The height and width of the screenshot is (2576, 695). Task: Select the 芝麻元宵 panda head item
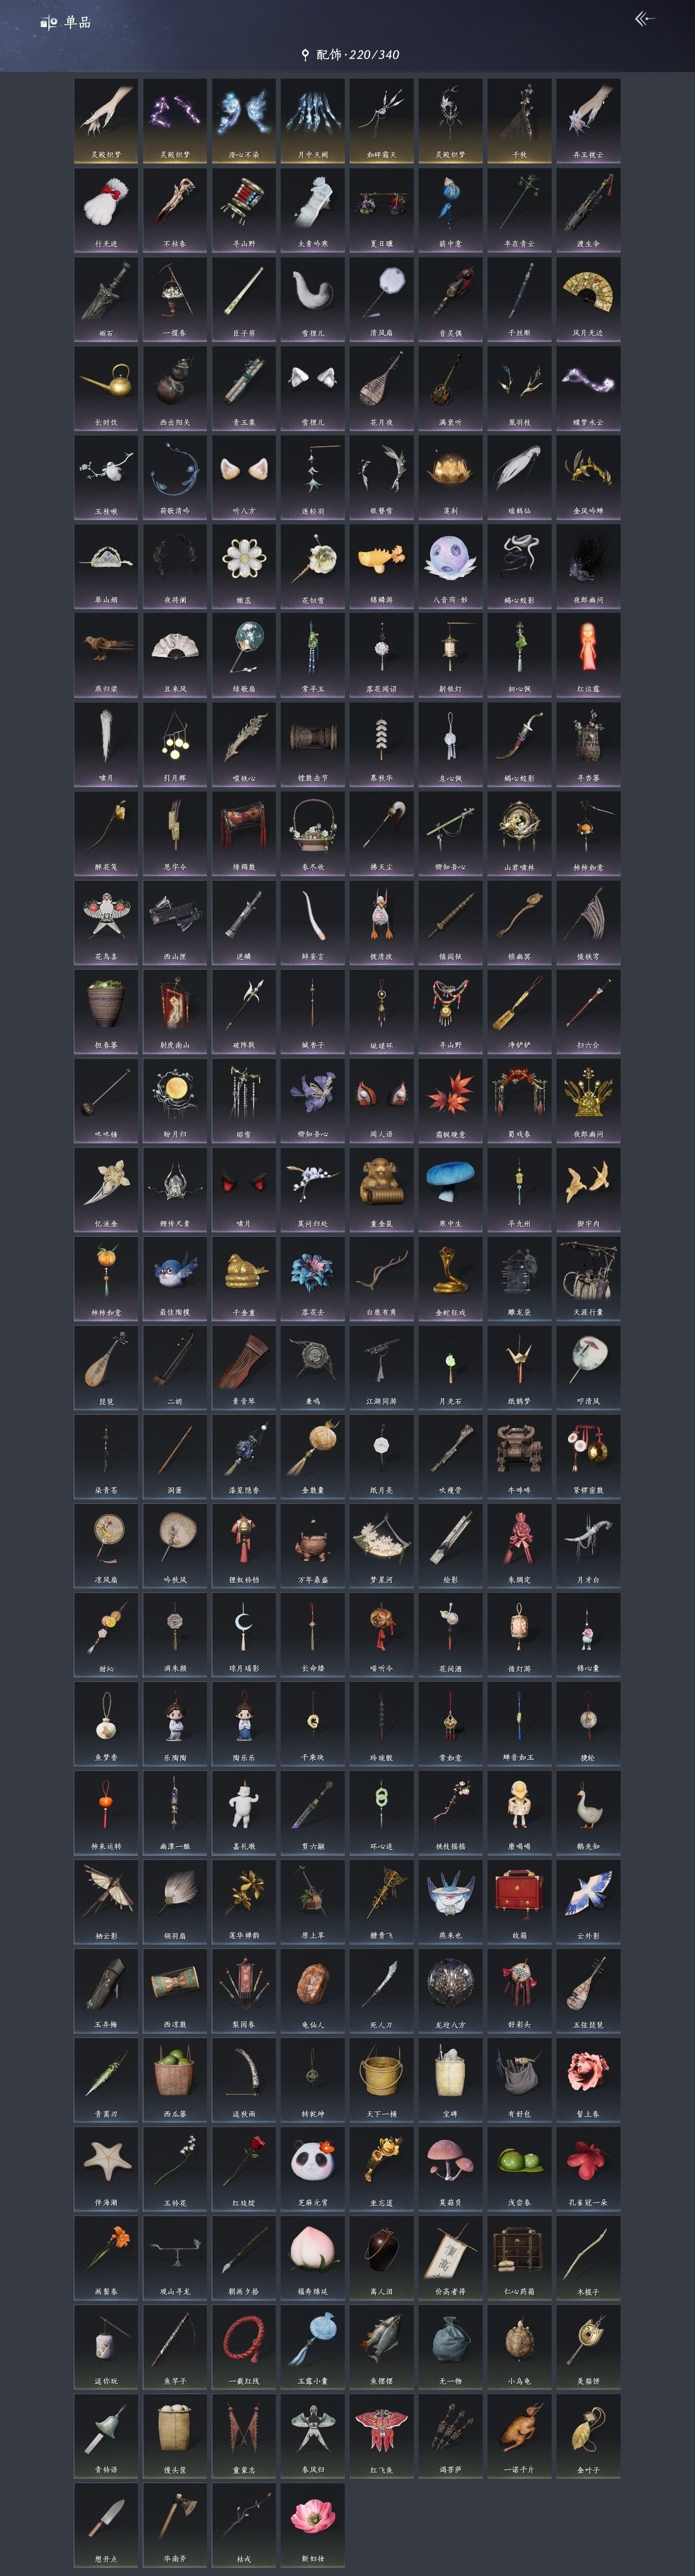312,2169
